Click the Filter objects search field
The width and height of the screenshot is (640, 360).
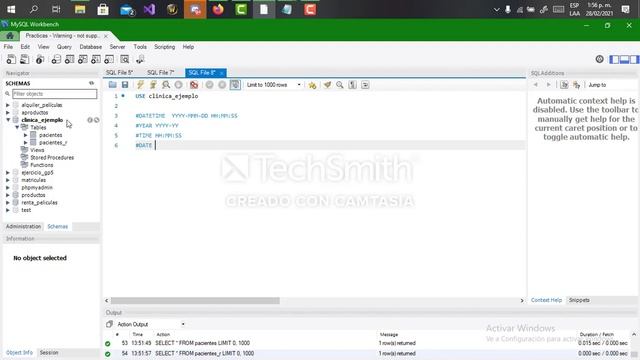pos(55,94)
